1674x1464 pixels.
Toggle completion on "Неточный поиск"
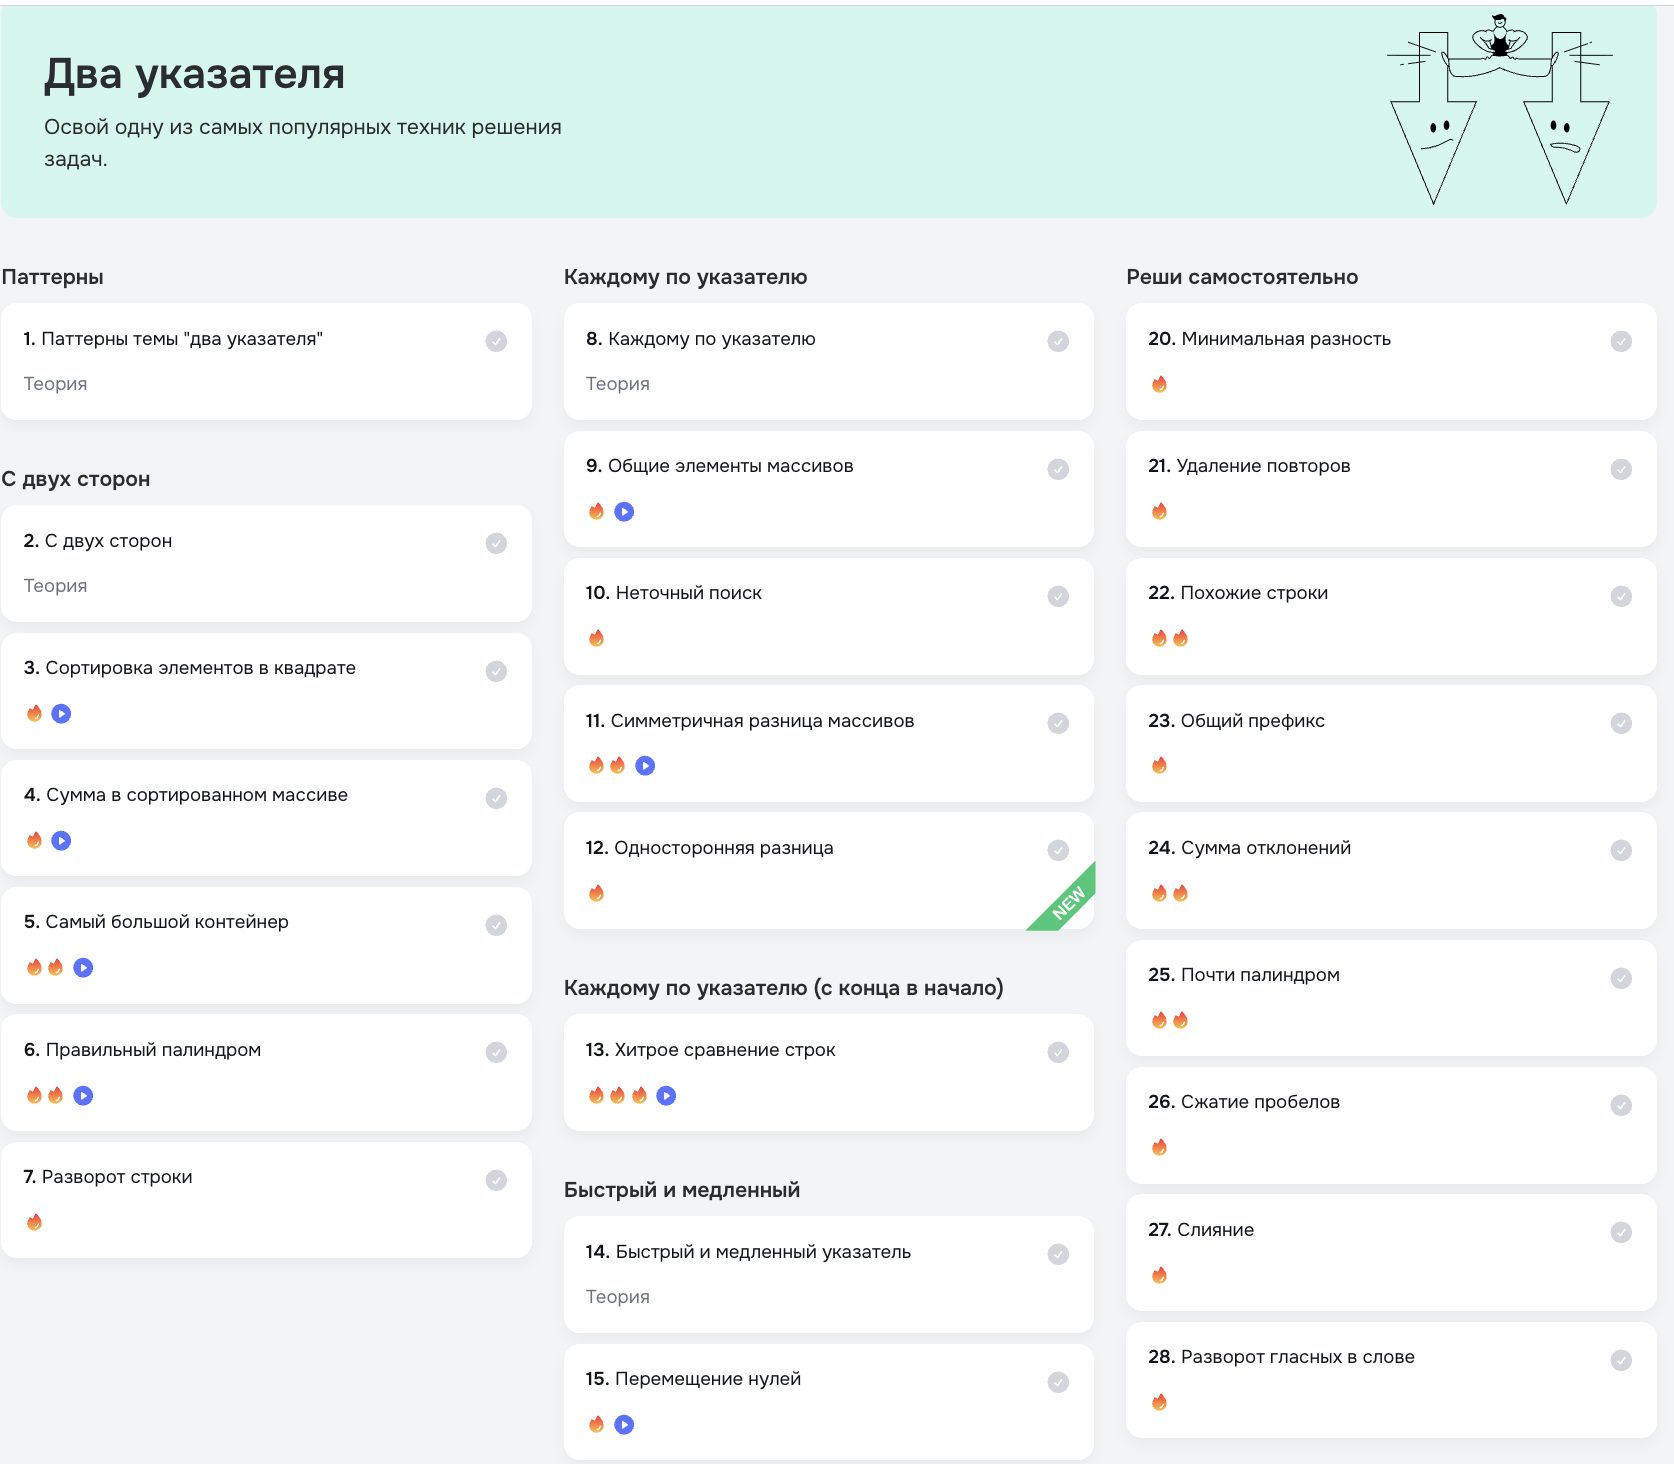[x=1059, y=595]
